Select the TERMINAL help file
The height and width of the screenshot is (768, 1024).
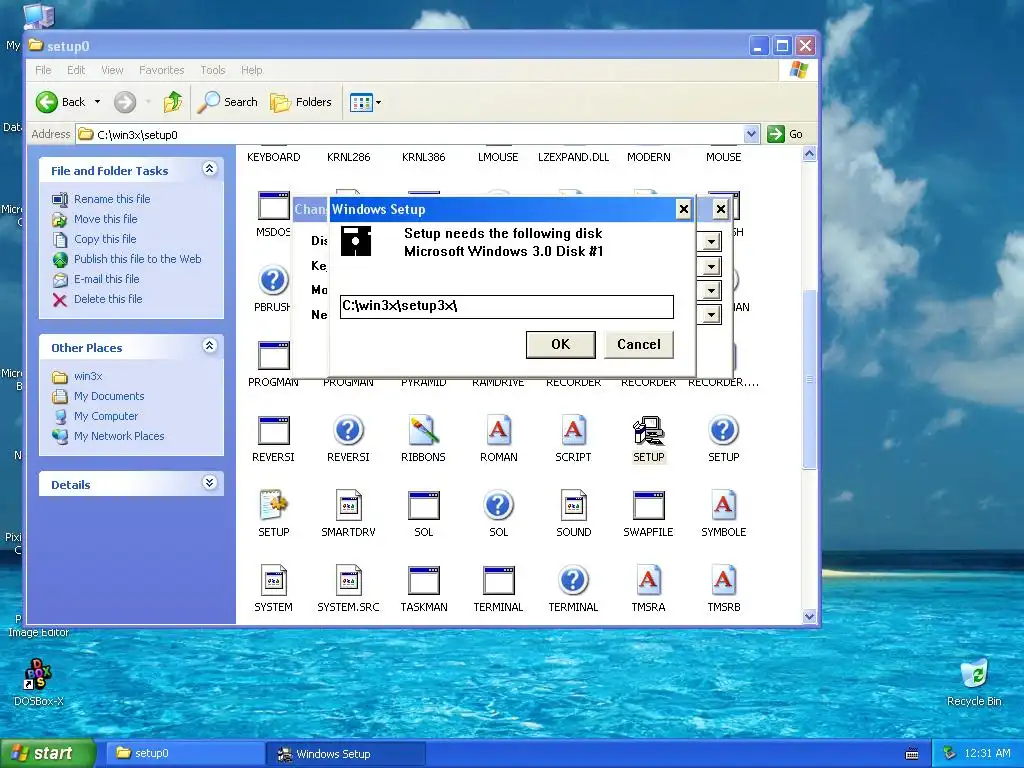point(573,581)
